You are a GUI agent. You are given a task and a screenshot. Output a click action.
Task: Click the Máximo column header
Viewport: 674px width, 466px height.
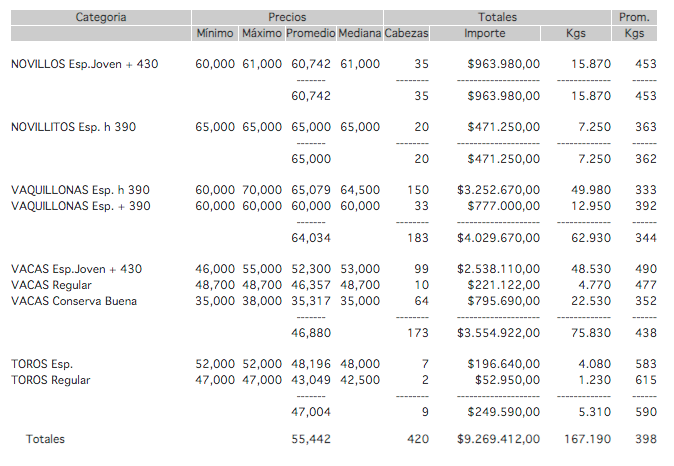(261, 33)
